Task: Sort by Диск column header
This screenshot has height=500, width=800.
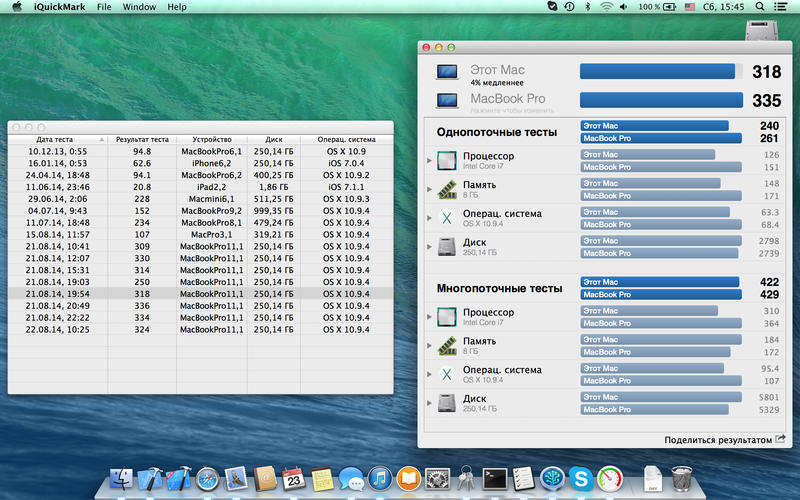Action: pos(273,139)
